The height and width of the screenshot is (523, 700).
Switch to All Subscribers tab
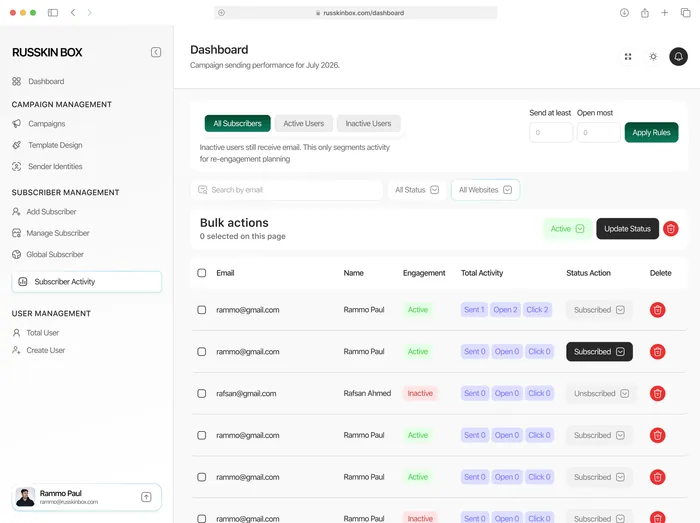tap(238, 124)
